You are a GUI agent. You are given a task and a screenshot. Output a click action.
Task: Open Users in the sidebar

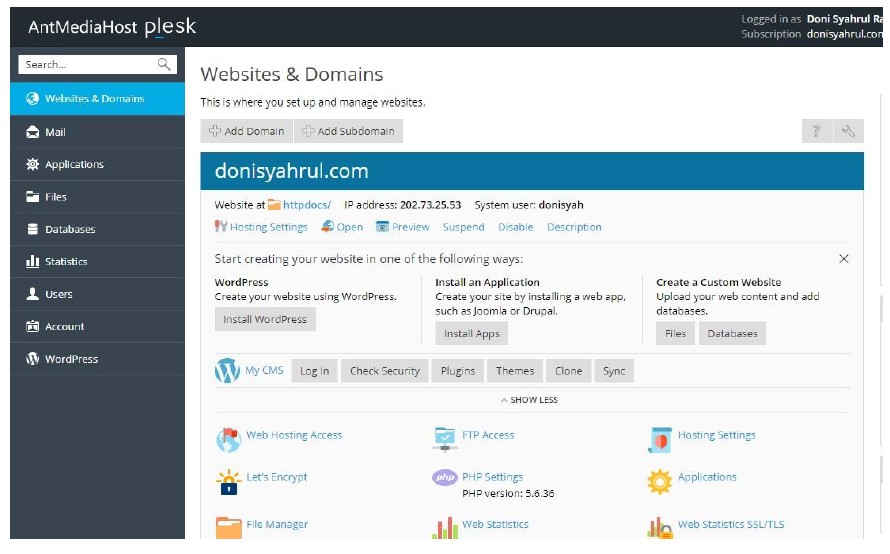click(97, 293)
